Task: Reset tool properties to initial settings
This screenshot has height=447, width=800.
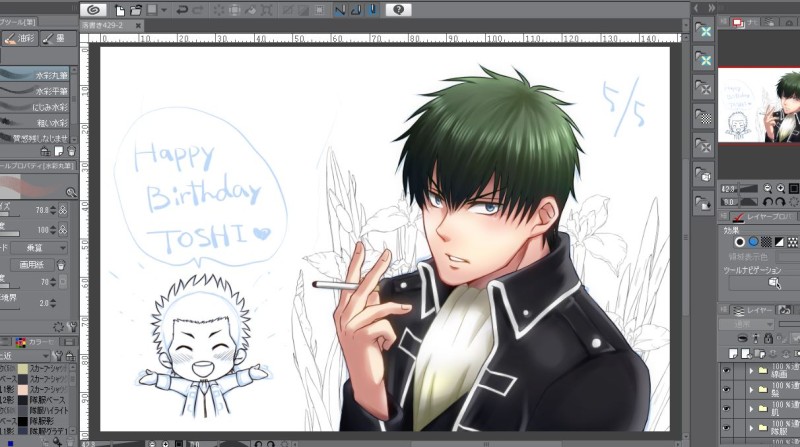Action: [x=58, y=326]
